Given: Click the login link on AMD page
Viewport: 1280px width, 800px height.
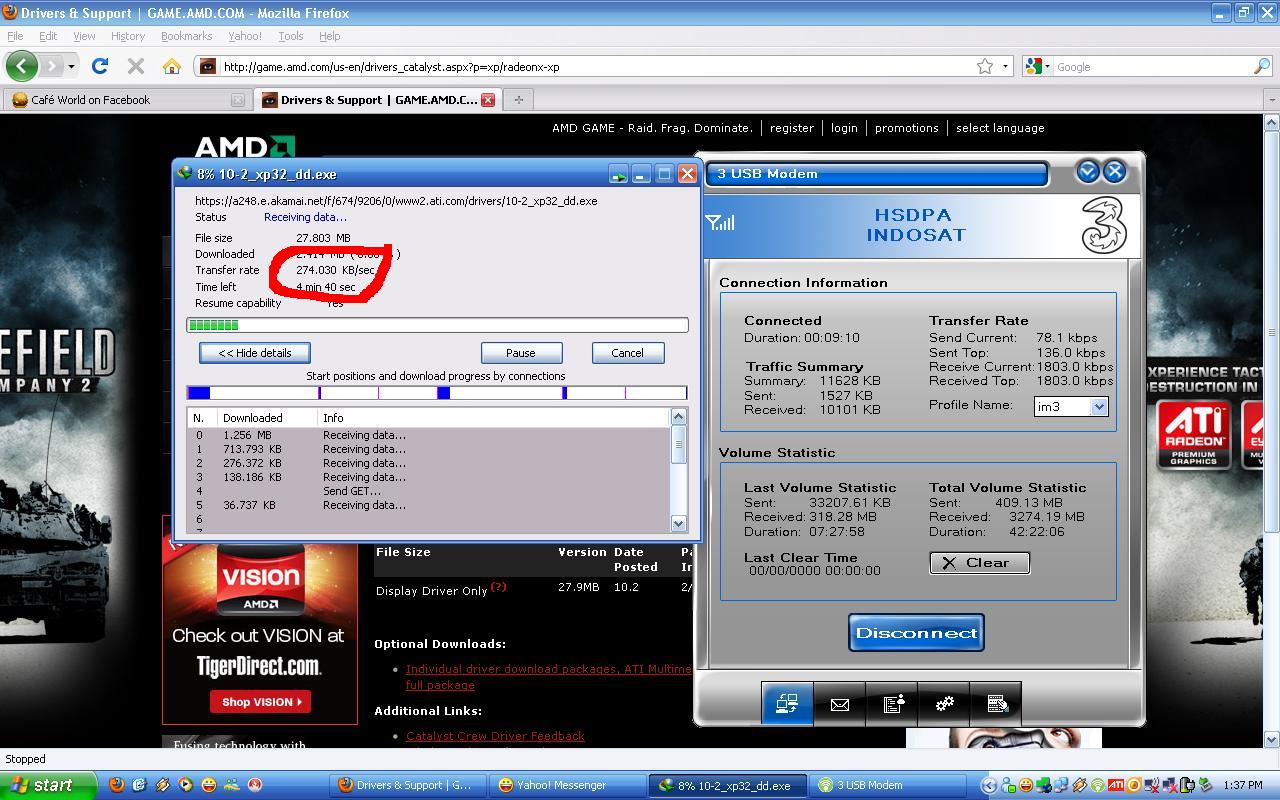Looking at the screenshot, I should point(844,128).
